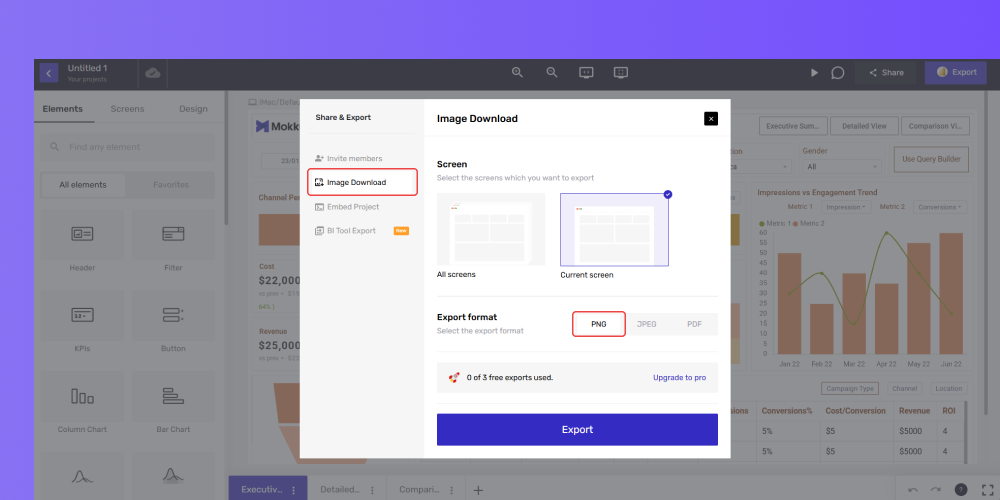Add a new screen with plus icon

[478, 490]
